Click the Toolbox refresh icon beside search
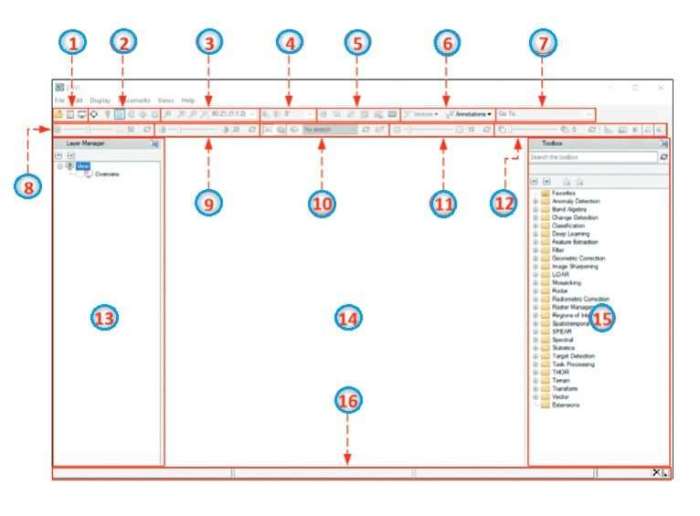 (664, 157)
